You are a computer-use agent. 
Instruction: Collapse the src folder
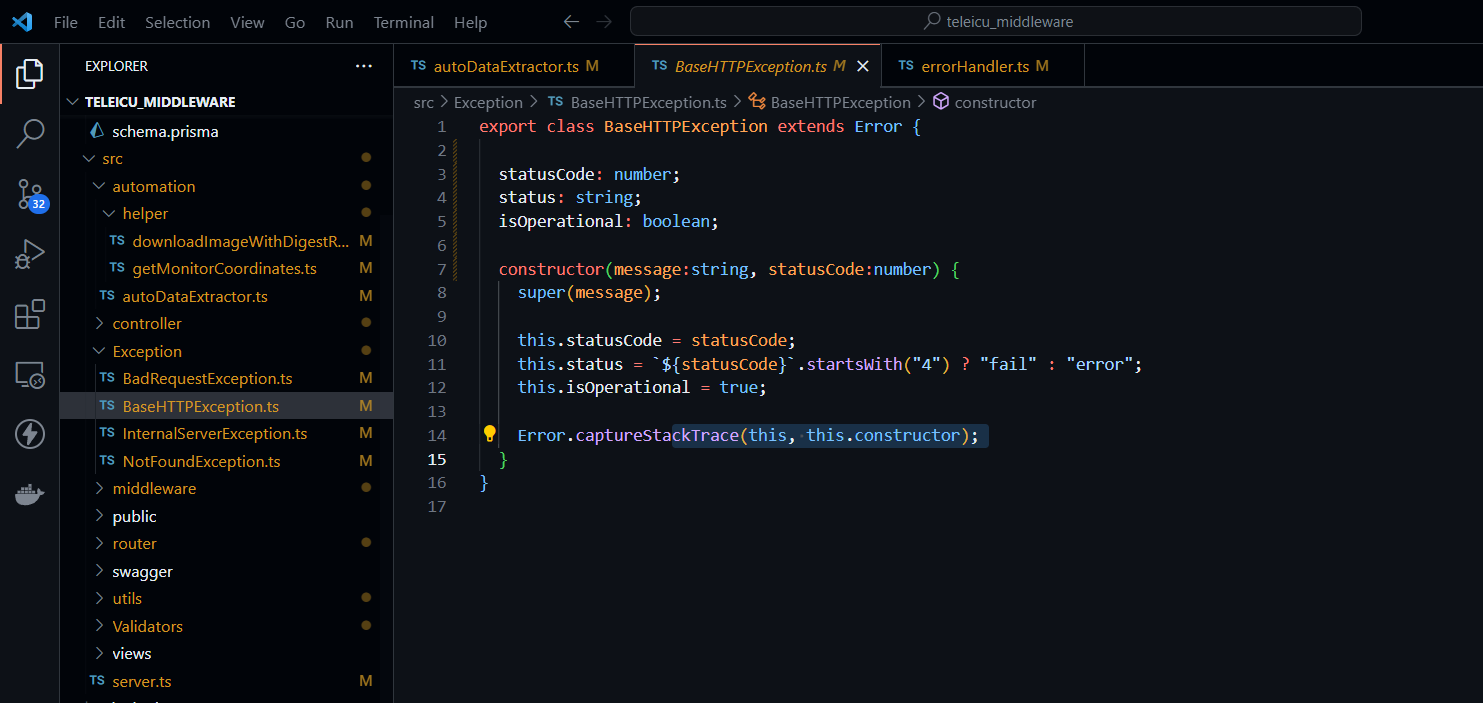click(112, 159)
